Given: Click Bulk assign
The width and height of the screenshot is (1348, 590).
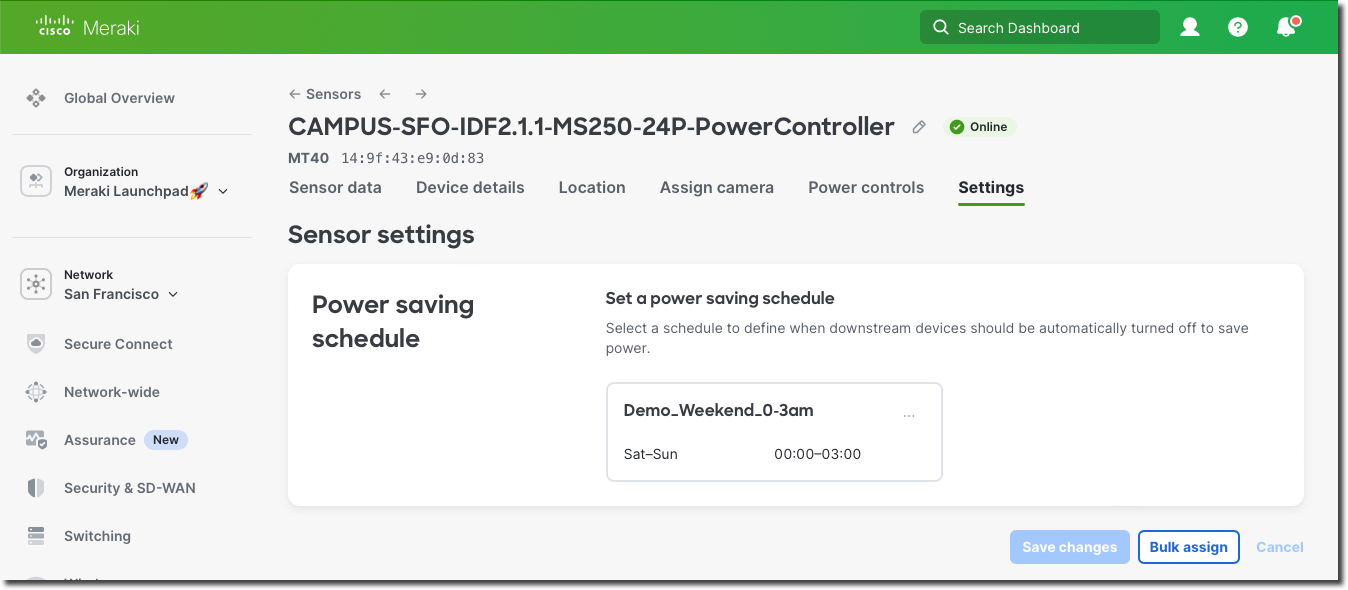Looking at the screenshot, I should (1189, 547).
